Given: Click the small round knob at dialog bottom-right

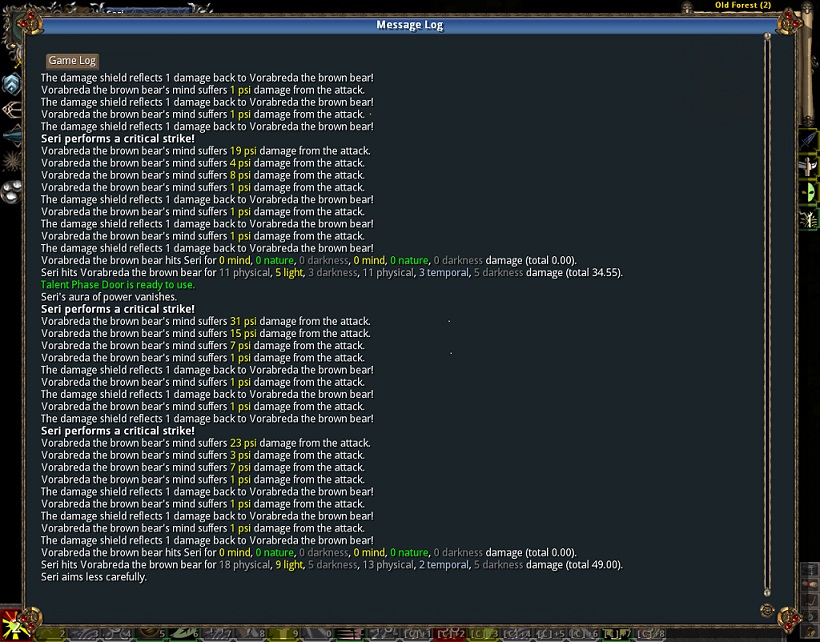Looking at the screenshot, I should (767, 609).
